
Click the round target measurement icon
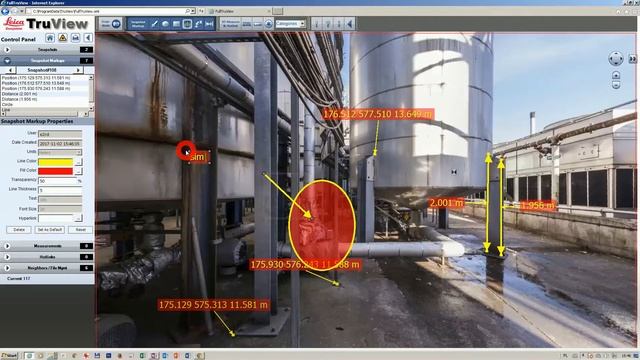coord(269,24)
